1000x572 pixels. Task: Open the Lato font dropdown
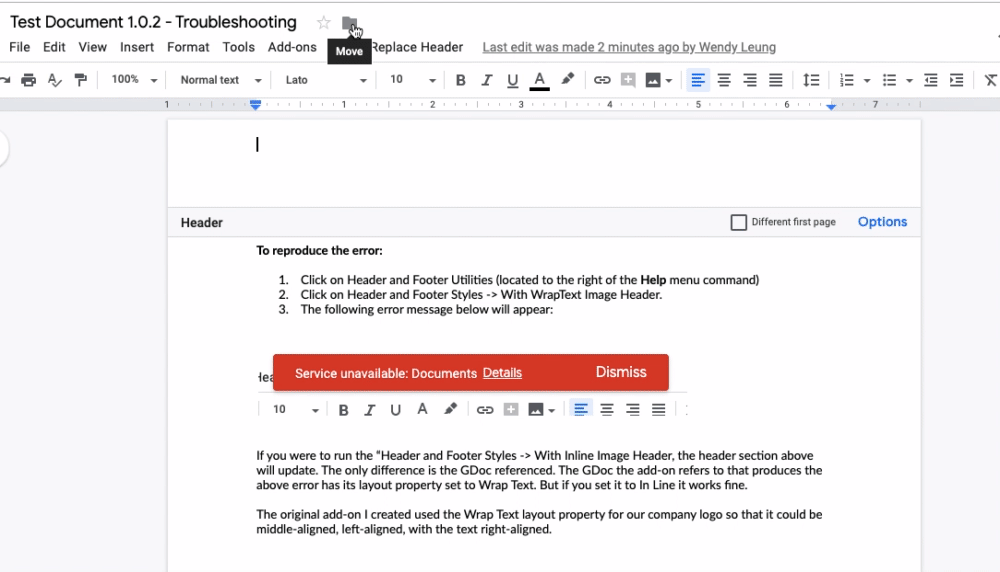[326, 80]
